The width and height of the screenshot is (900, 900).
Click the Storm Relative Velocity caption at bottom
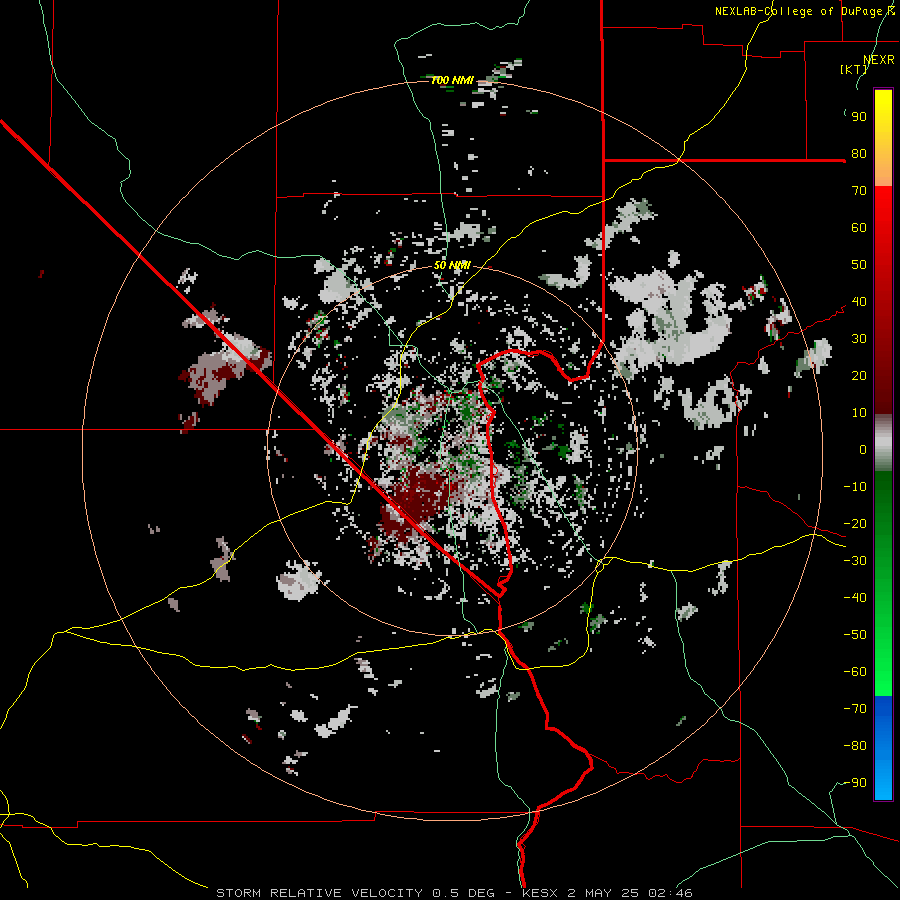(454, 893)
